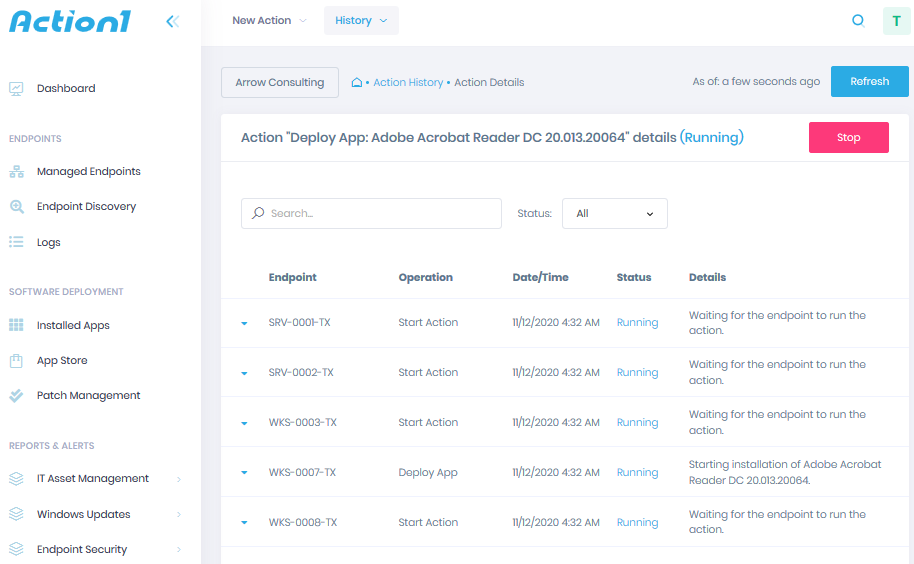Sort by Date/Time column header

click(x=540, y=277)
